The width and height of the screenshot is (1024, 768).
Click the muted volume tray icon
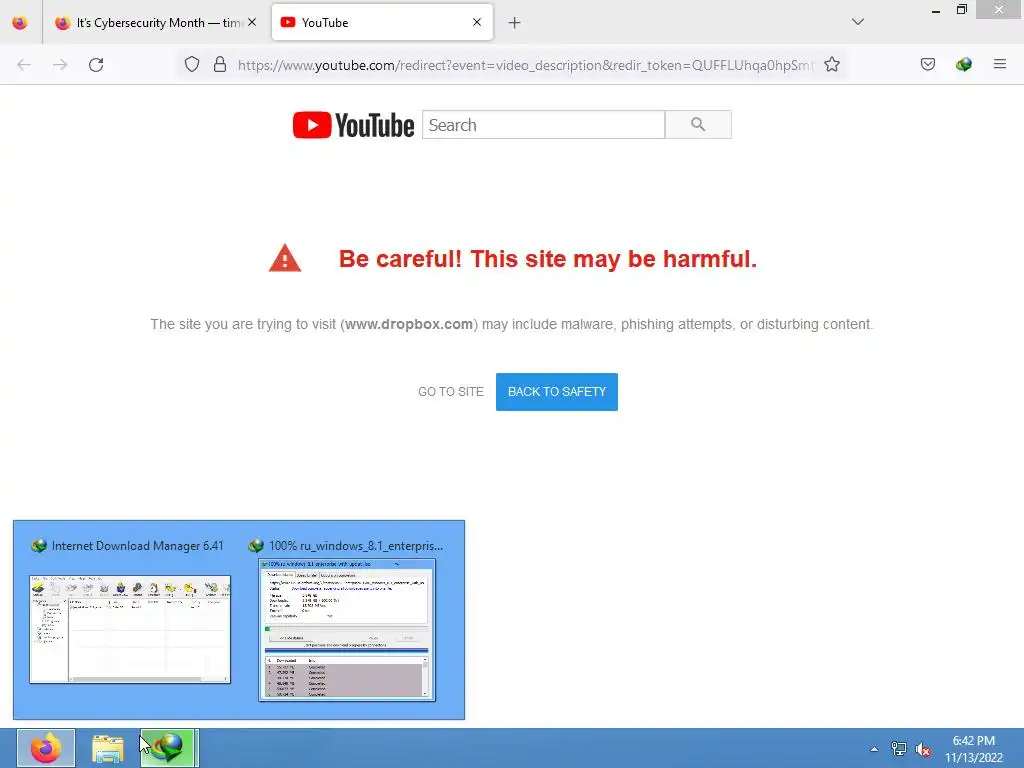923,750
